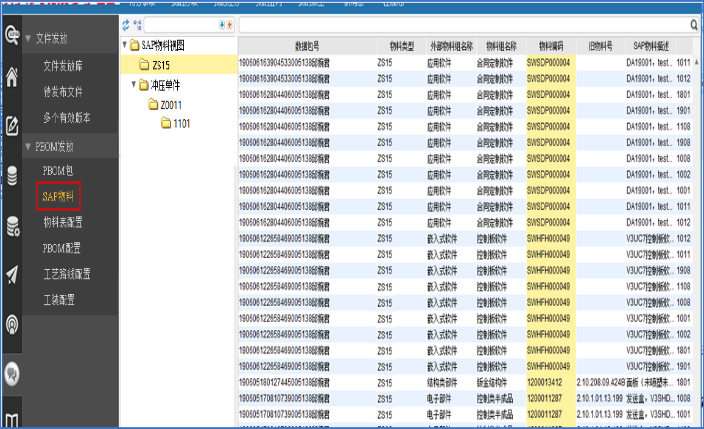Image resolution: width=704 pixels, height=429 pixels.
Task: Open the database settings gear icon
Action: (x=13, y=225)
